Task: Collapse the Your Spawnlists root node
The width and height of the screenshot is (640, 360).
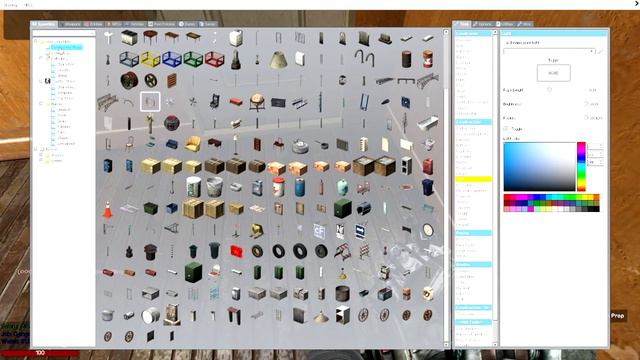Action: click(36, 42)
